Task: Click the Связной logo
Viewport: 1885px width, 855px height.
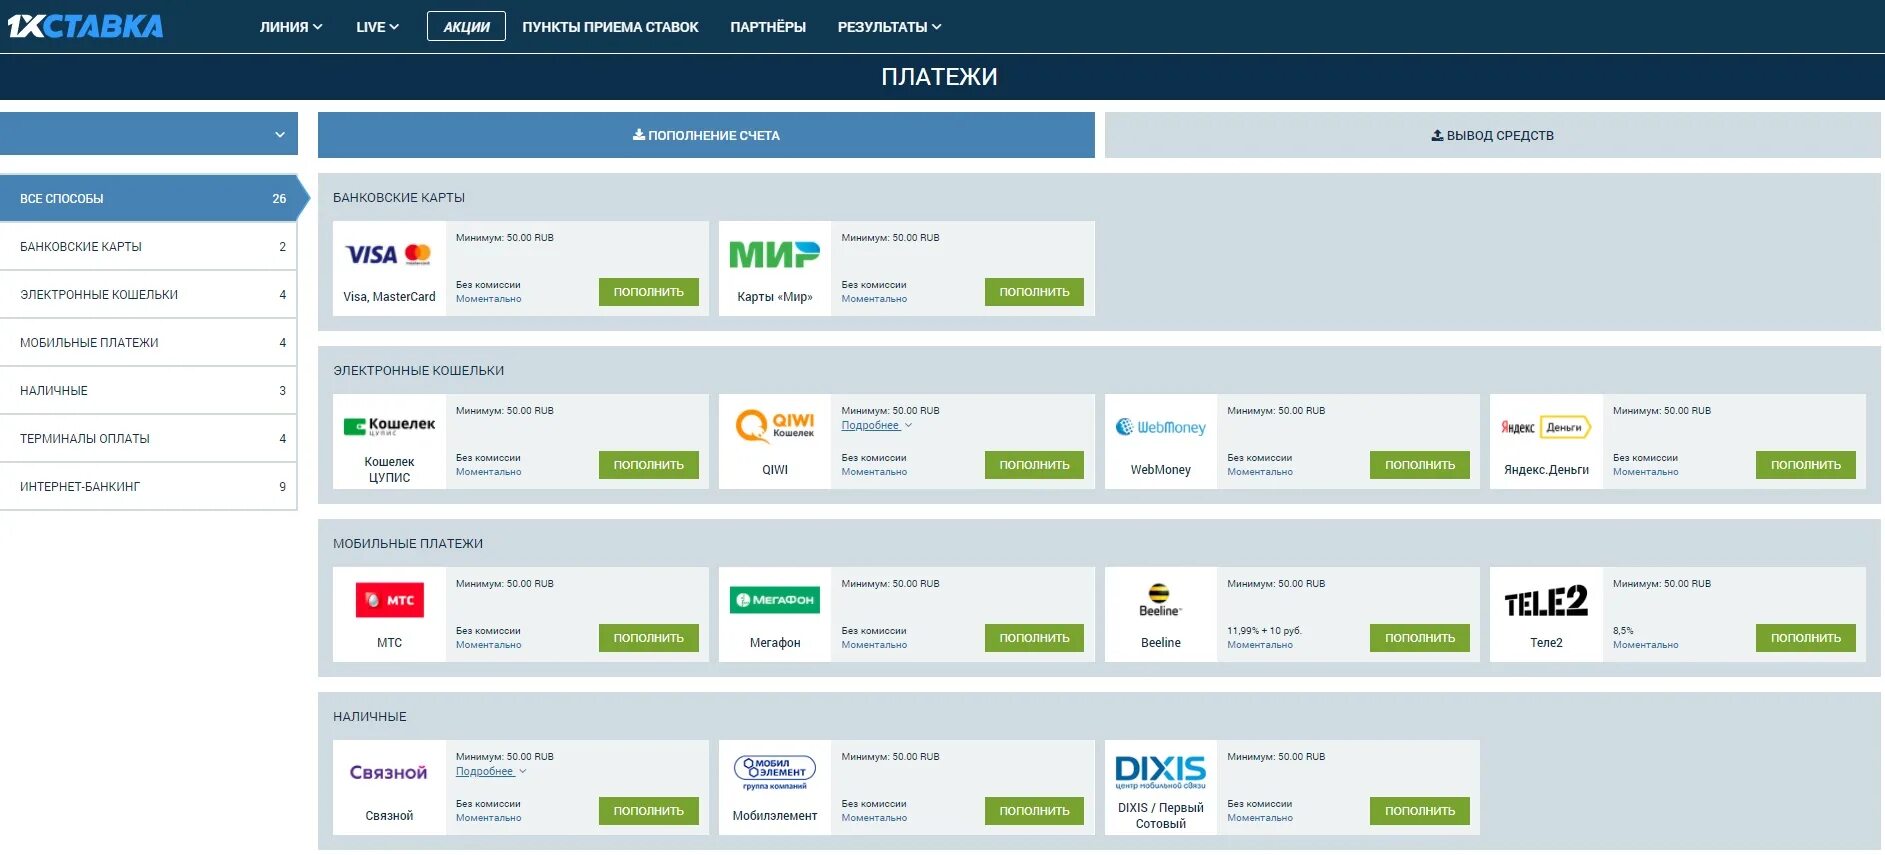Action: (389, 772)
